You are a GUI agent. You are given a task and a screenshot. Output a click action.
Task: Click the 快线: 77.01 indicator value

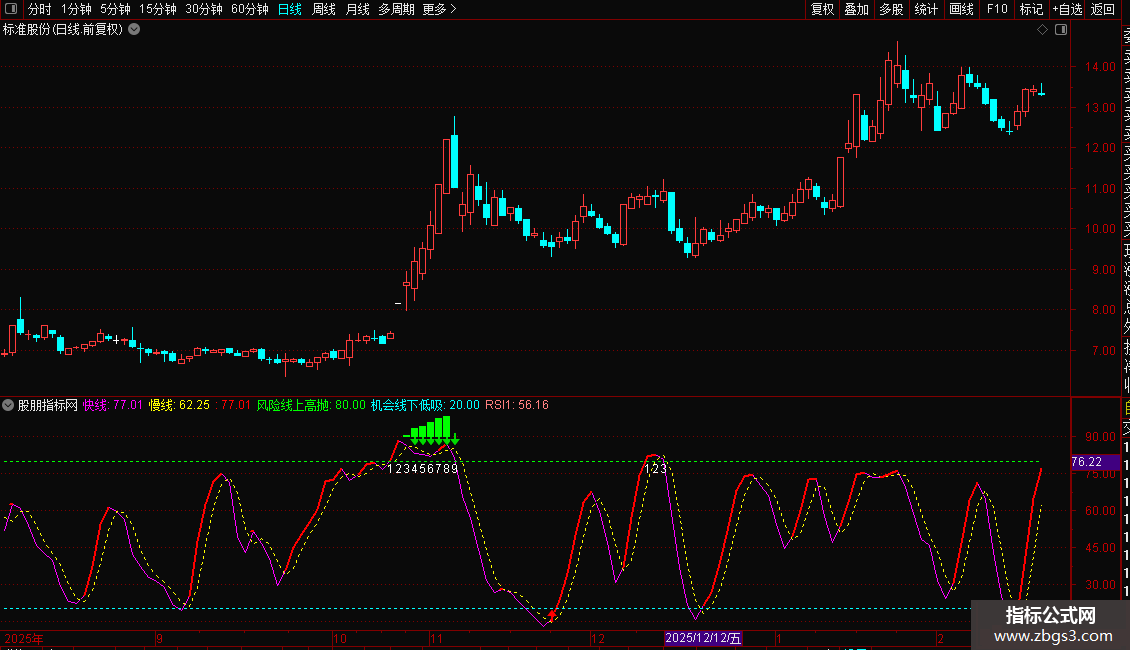(113, 405)
